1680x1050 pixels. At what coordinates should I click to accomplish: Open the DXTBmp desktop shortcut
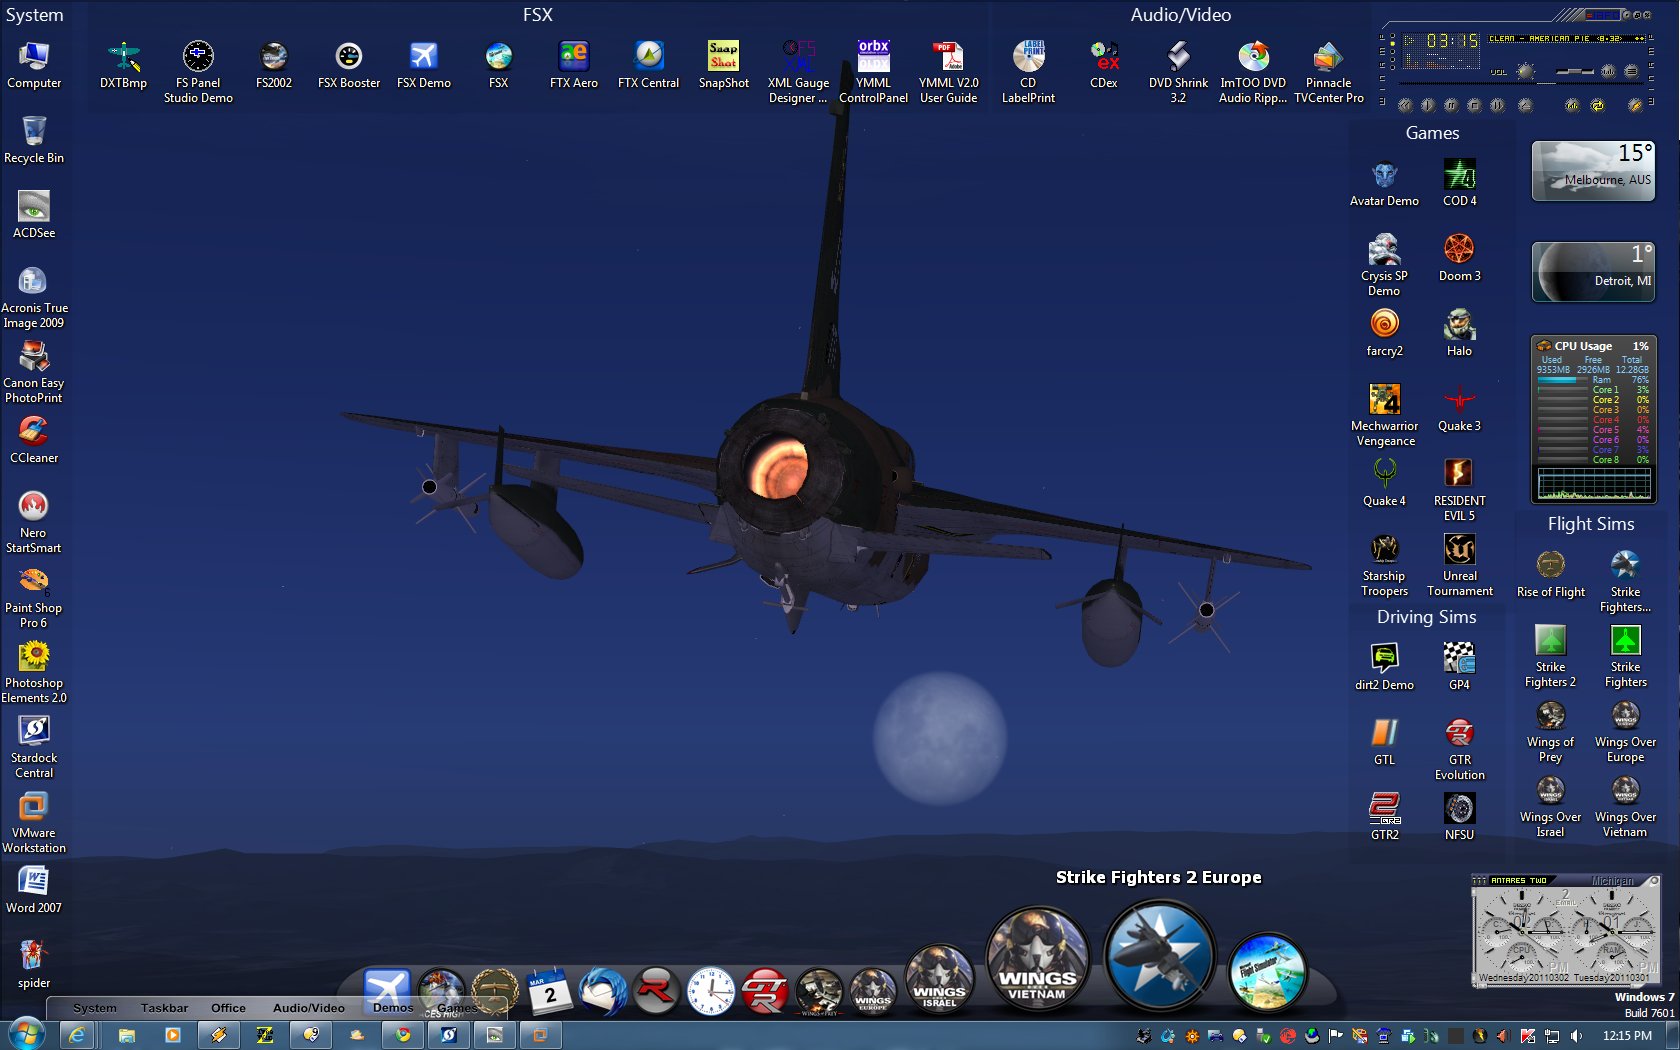coord(123,66)
